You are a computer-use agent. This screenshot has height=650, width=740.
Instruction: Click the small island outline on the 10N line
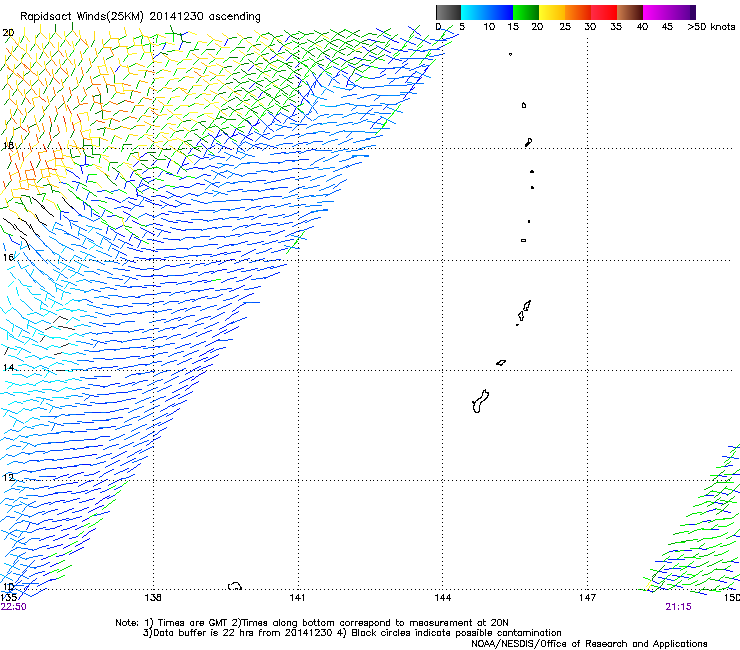tap(235, 586)
